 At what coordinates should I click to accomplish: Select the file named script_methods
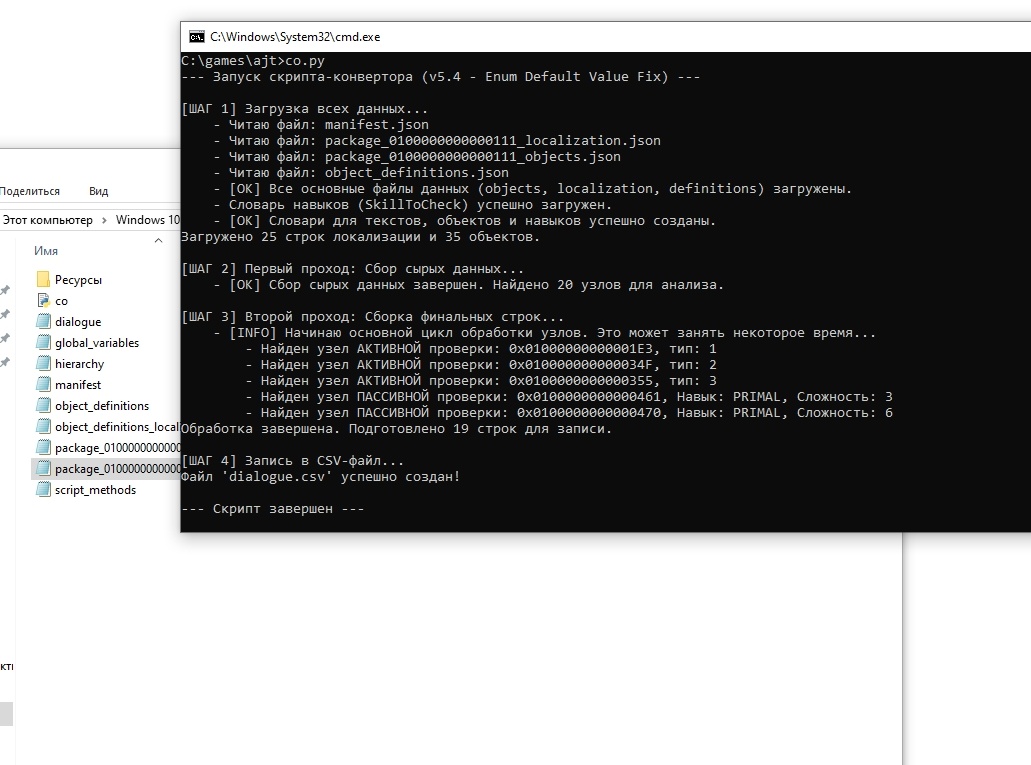pyautogui.click(x=95, y=490)
